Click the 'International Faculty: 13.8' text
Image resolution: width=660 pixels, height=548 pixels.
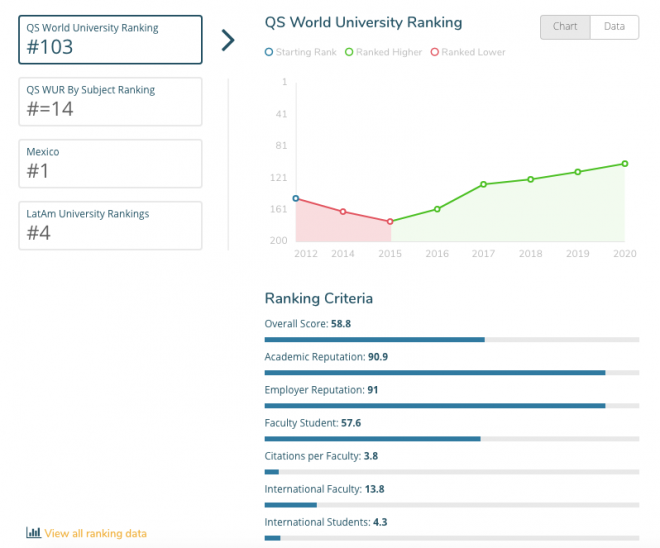pyautogui.click(x=325, y=489)
